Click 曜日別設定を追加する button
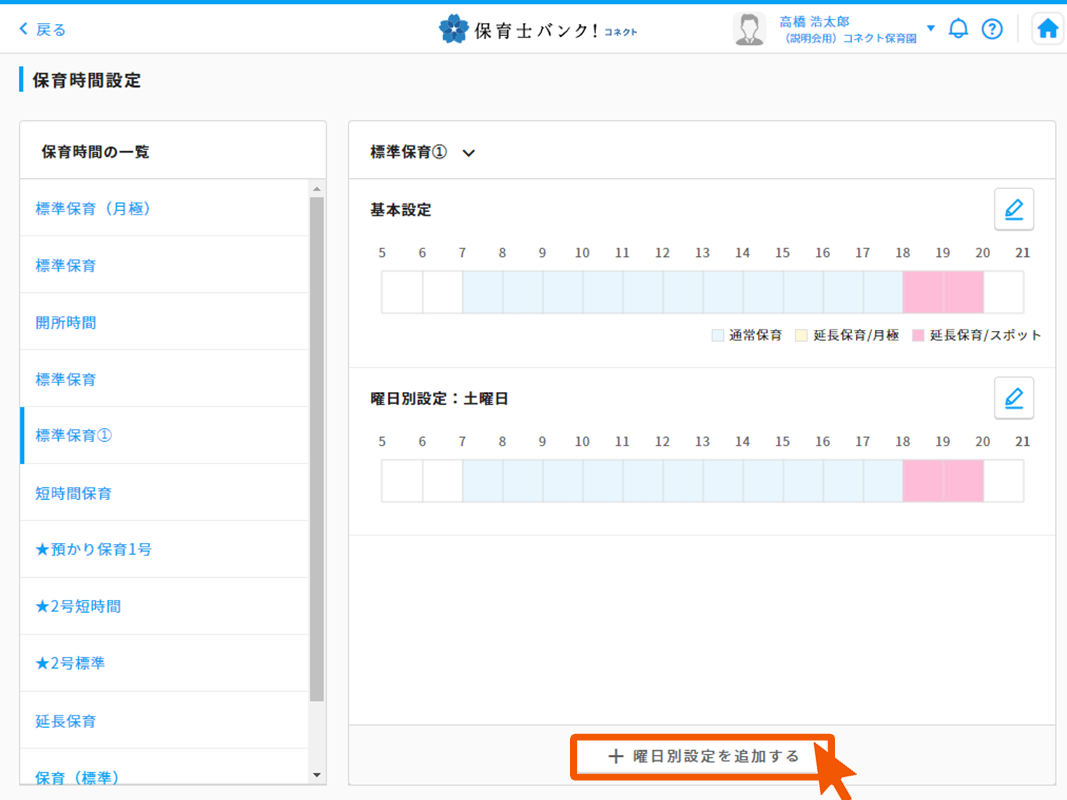The image size is (1067, 800). pyautogui.click(x=703, y=757)
